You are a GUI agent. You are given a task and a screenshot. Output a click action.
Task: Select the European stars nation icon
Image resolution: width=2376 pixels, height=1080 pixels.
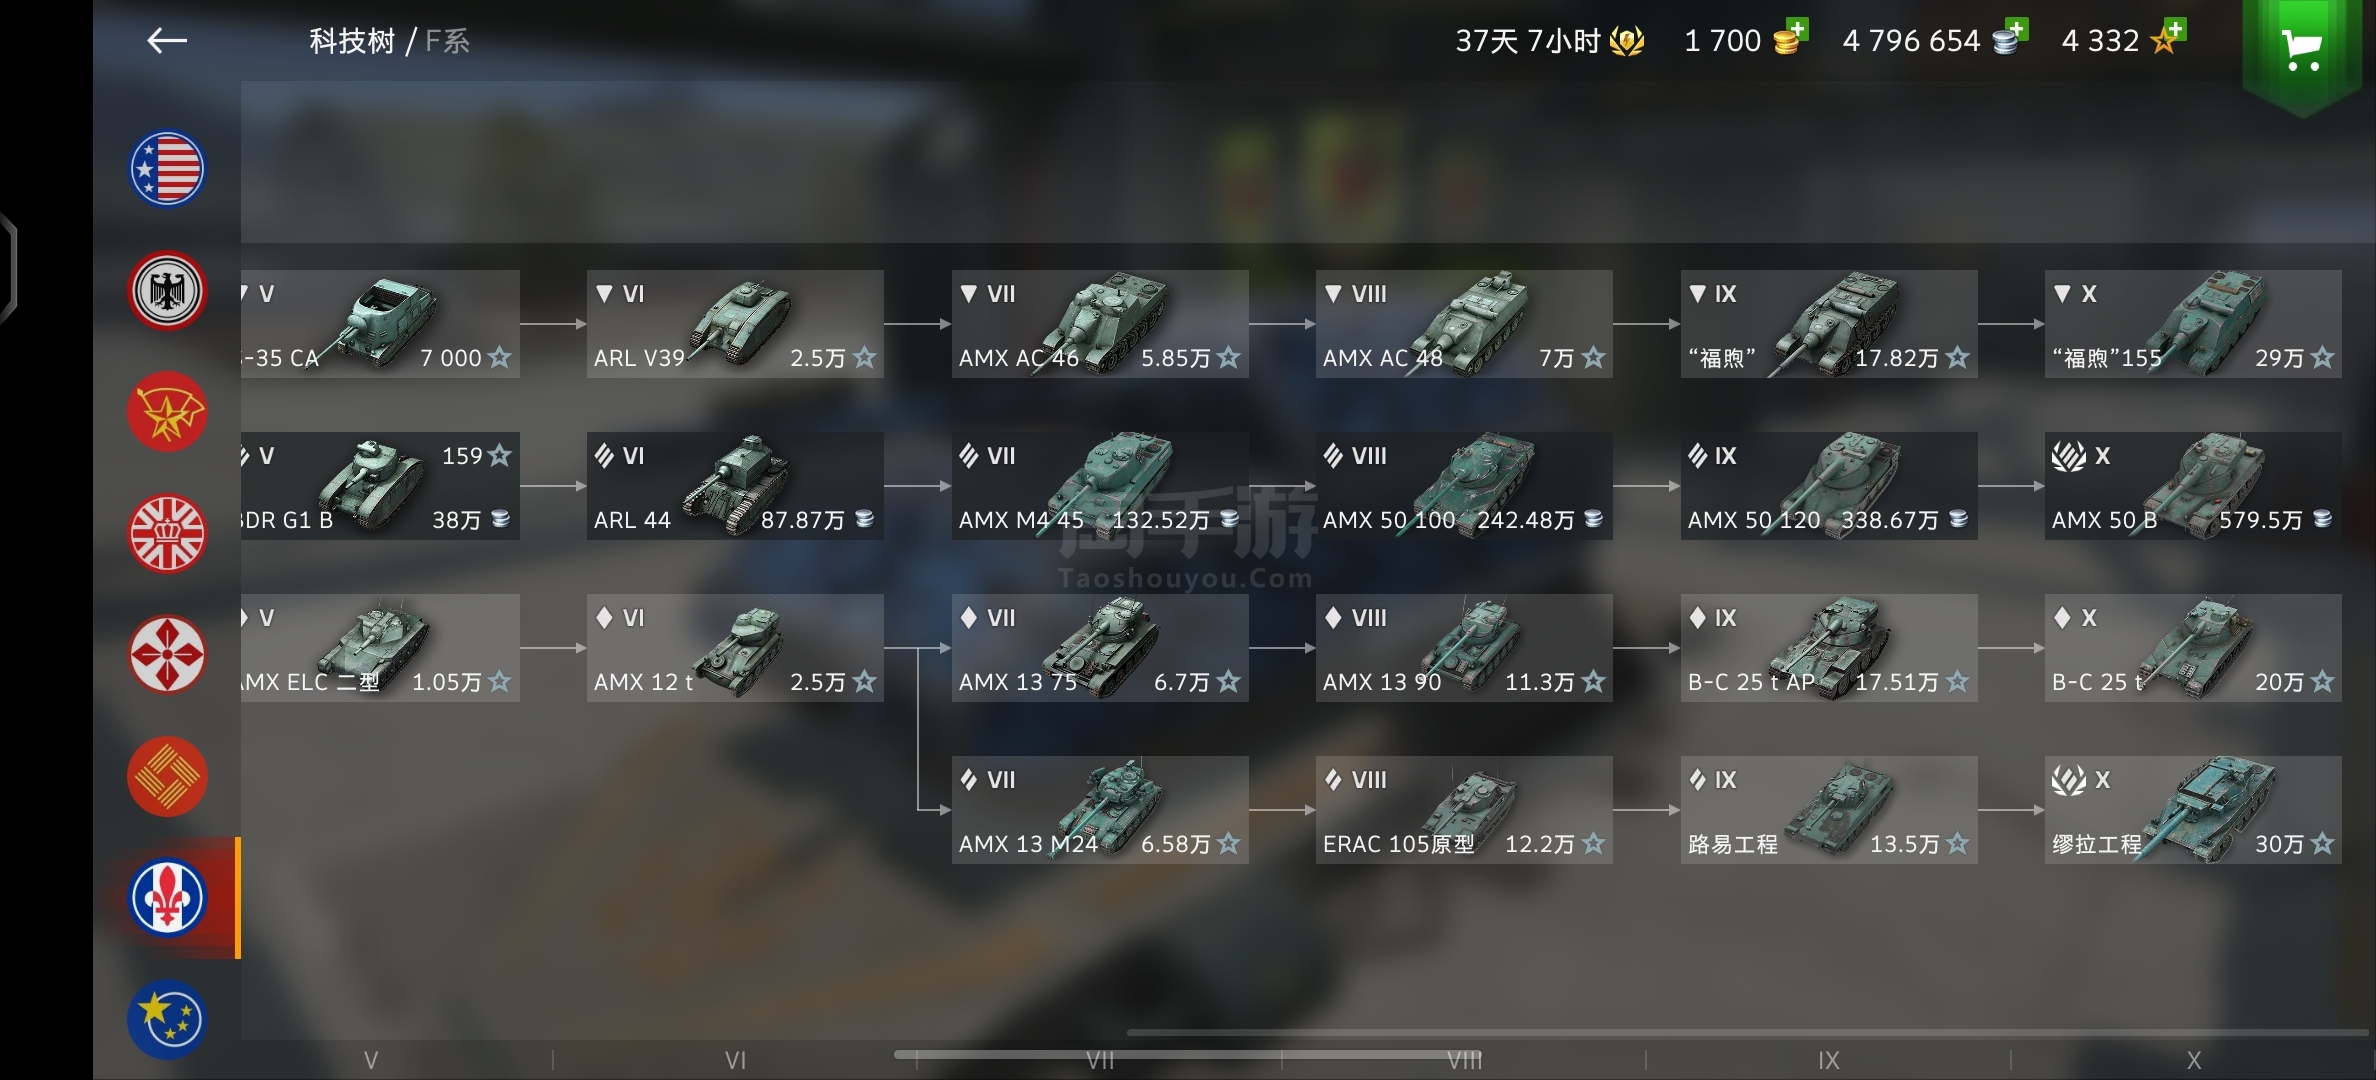(167, 1020)
